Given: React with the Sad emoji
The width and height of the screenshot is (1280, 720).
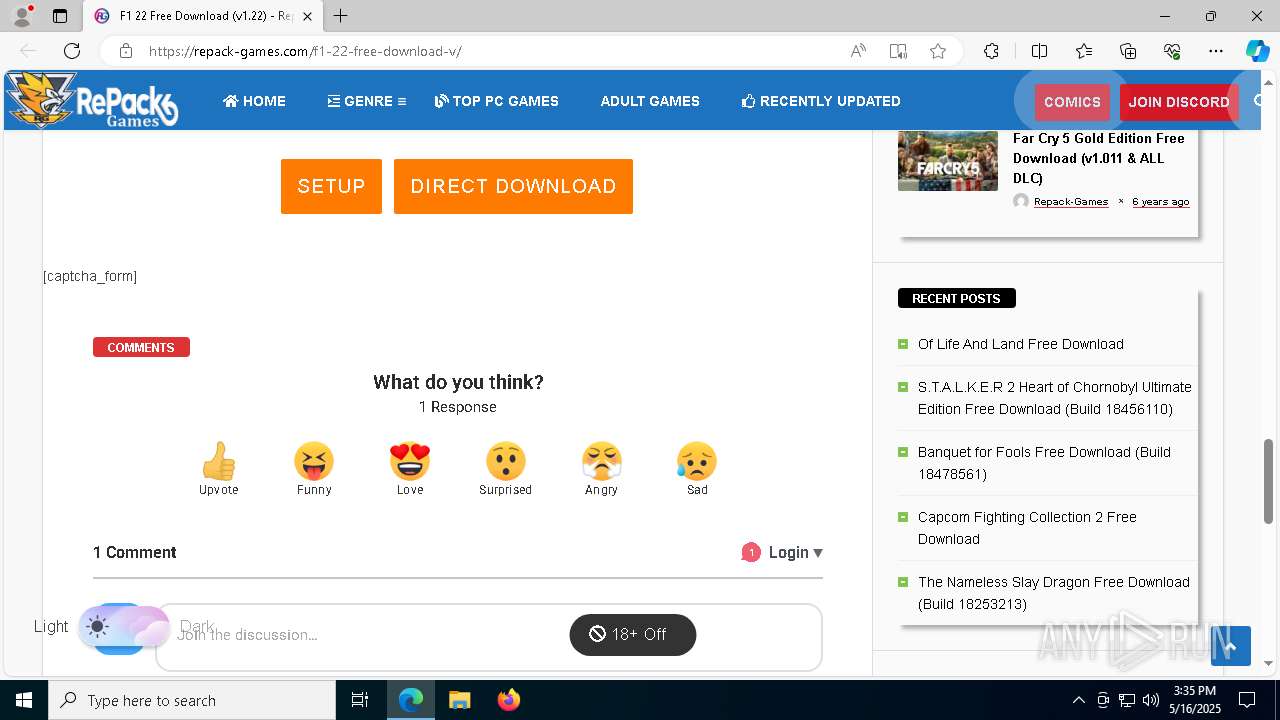Looking at the screenshot, I should (x=697, y=461).
